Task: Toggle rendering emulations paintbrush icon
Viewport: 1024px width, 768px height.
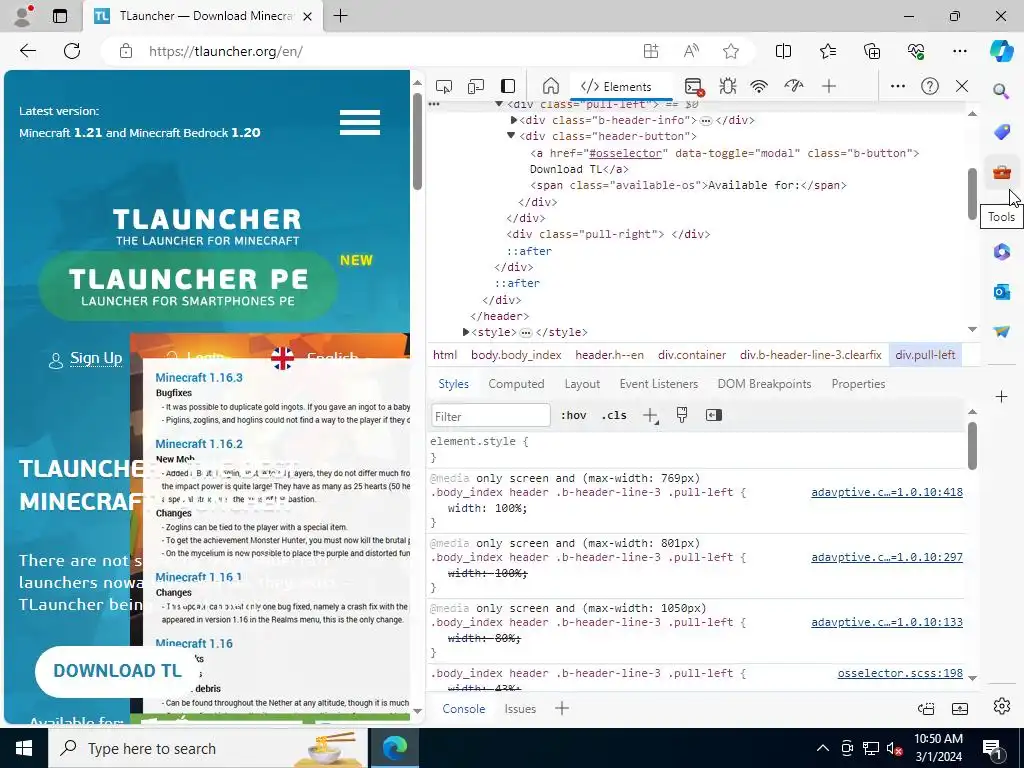Action: [682, 415]
